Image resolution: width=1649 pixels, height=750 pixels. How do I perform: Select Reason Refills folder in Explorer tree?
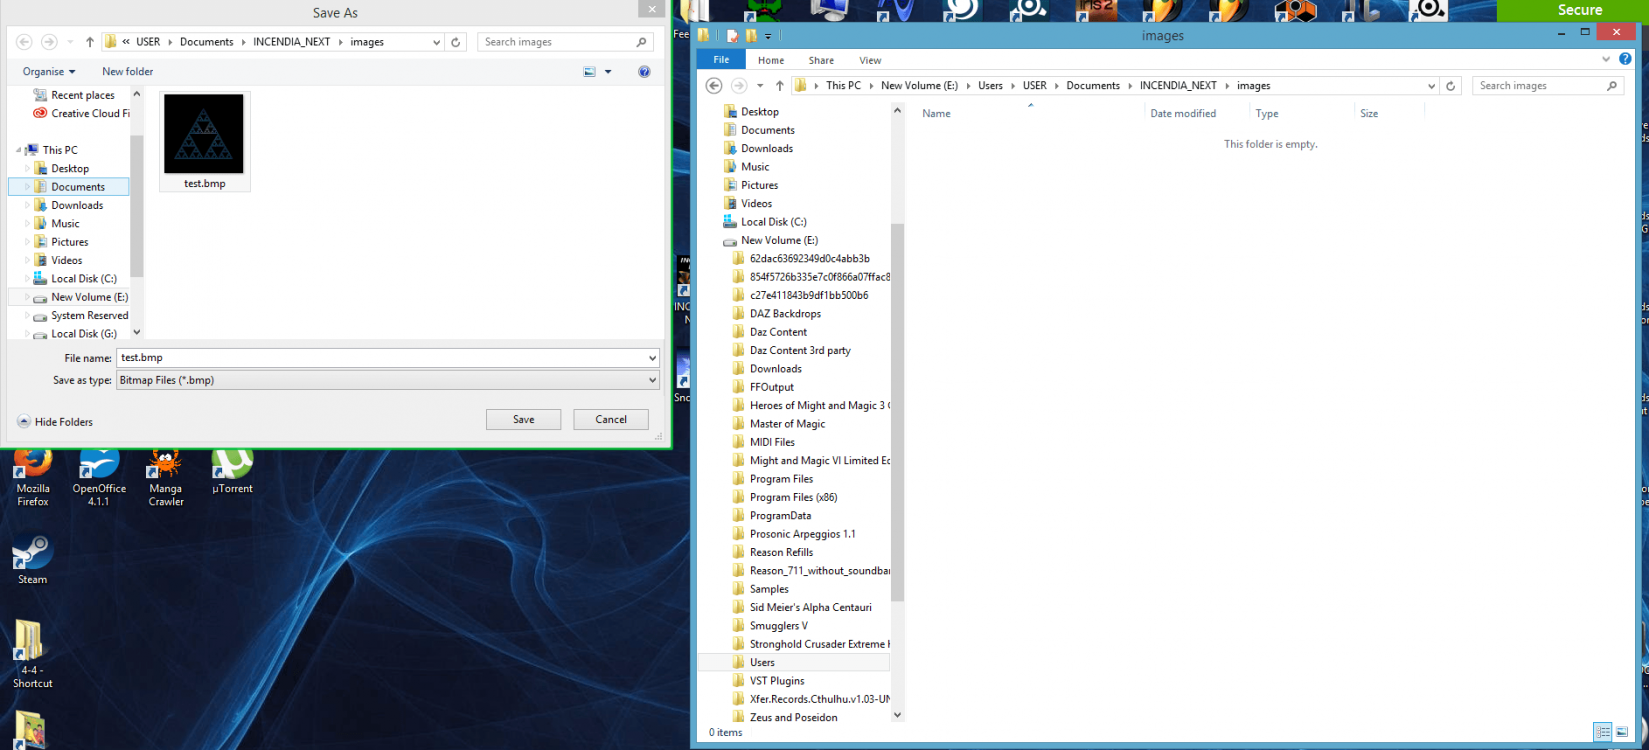[x=782, y=552]
